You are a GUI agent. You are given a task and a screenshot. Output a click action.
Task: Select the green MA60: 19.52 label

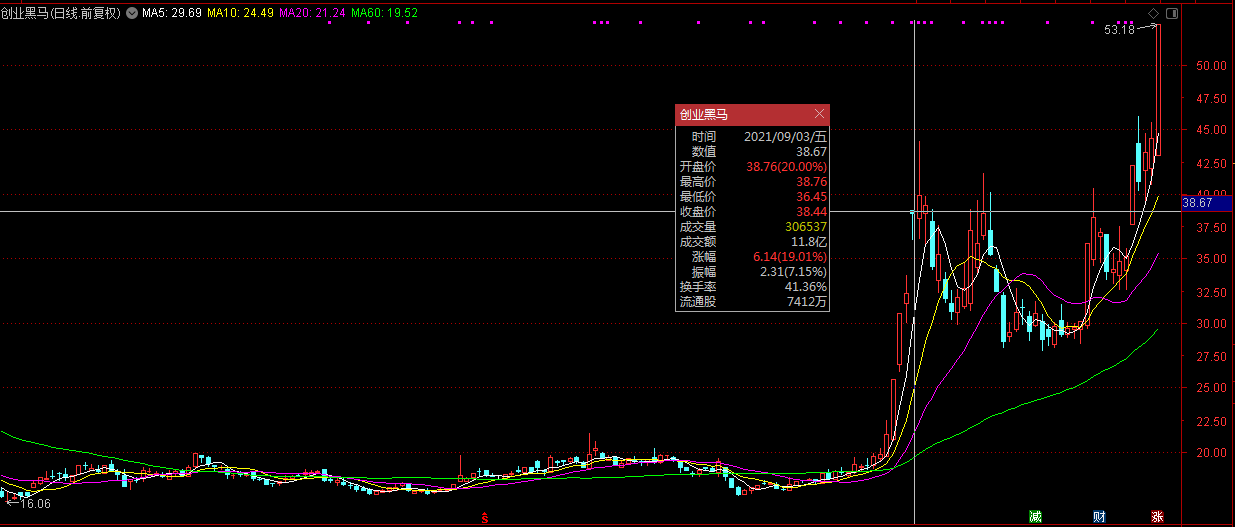[384, 13]
